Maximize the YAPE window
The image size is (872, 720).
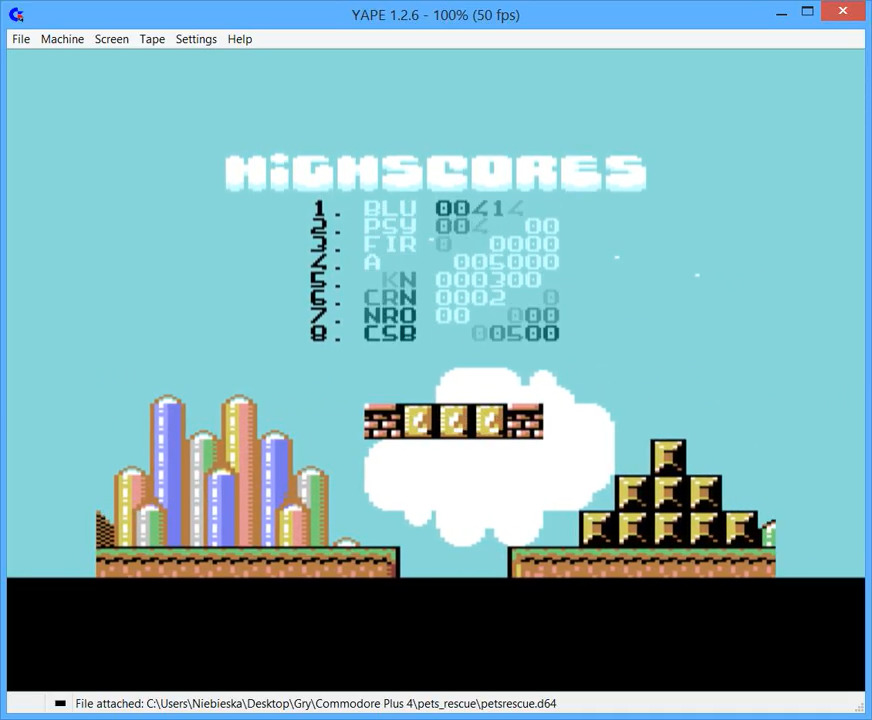coord(807,12)
